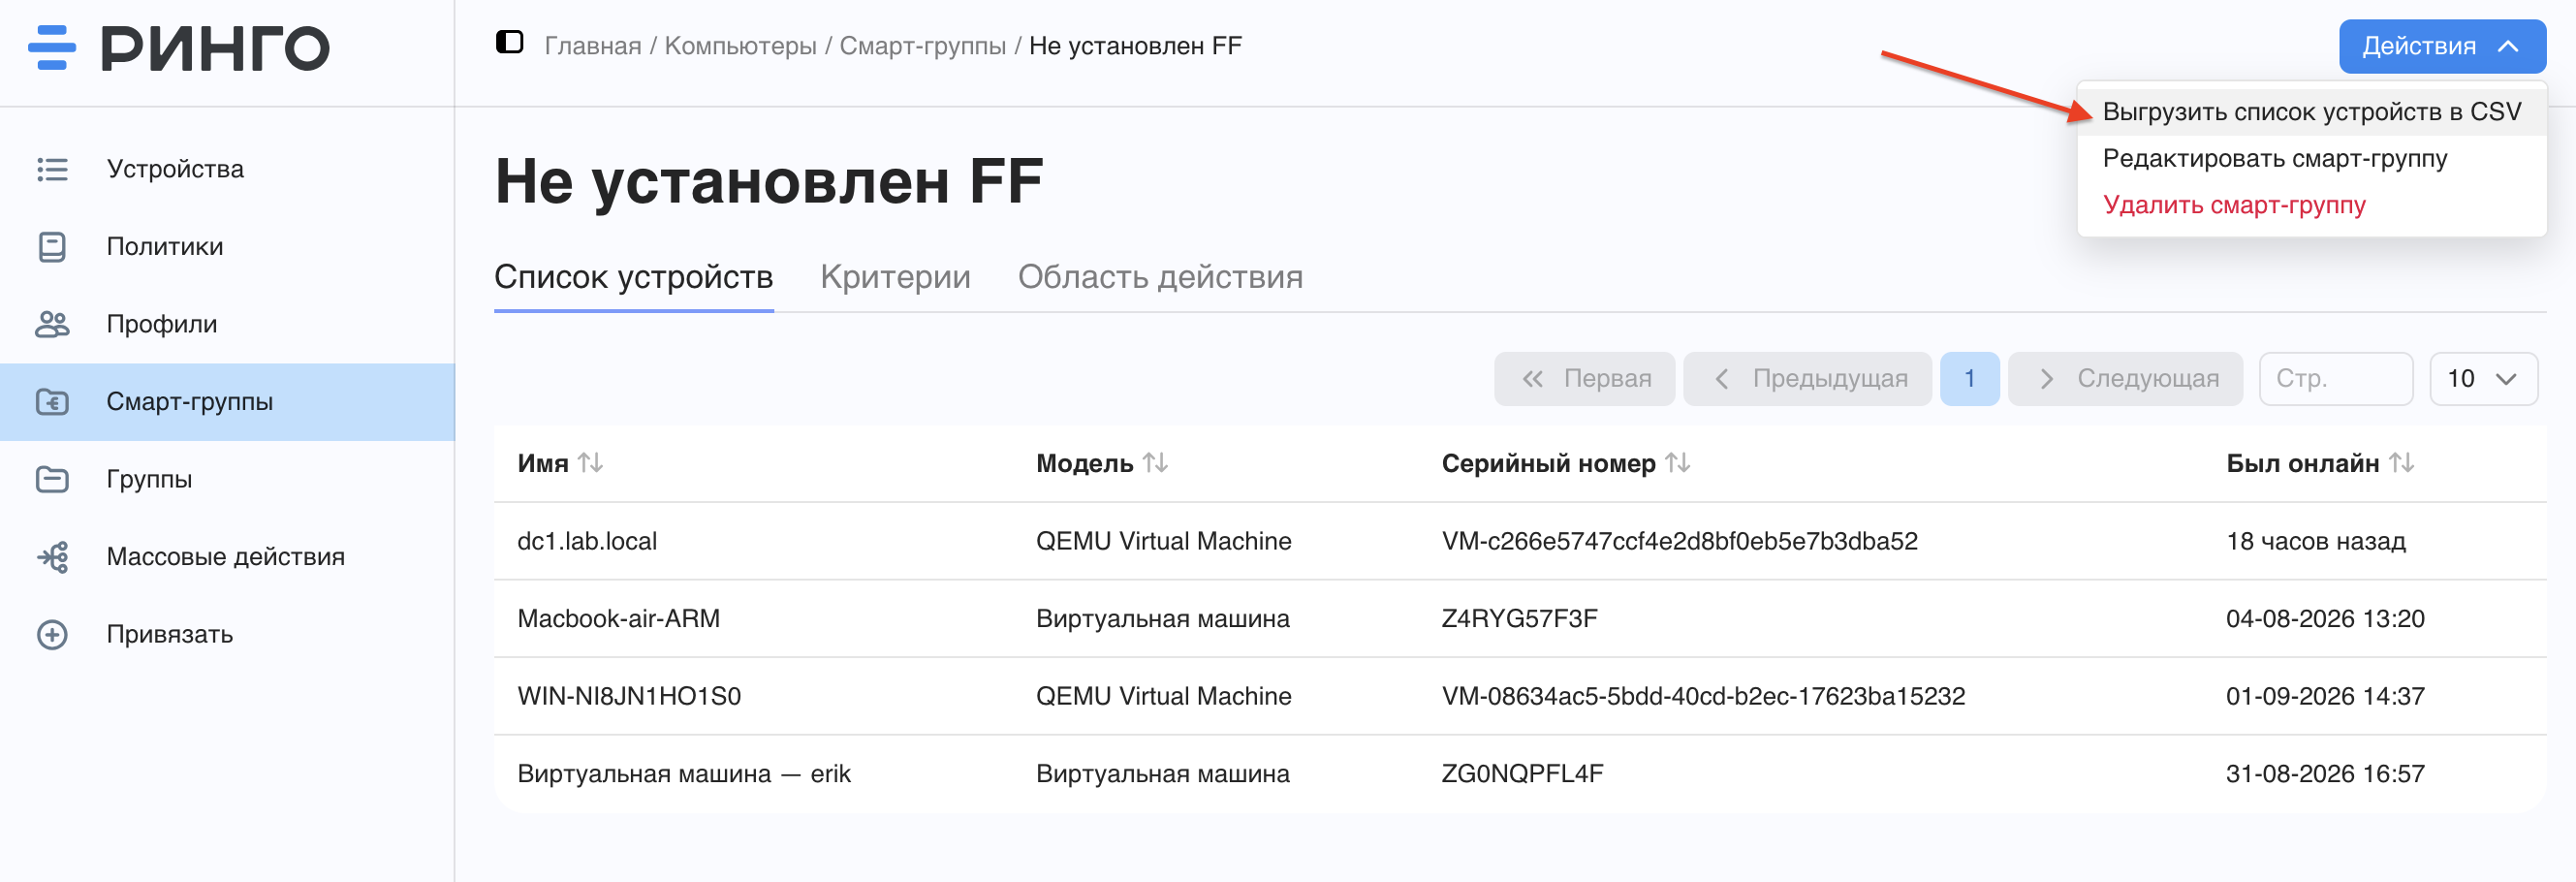Click the Предыдущая page button
This screenshot has height=882, width=2576.
[1807, 379]
